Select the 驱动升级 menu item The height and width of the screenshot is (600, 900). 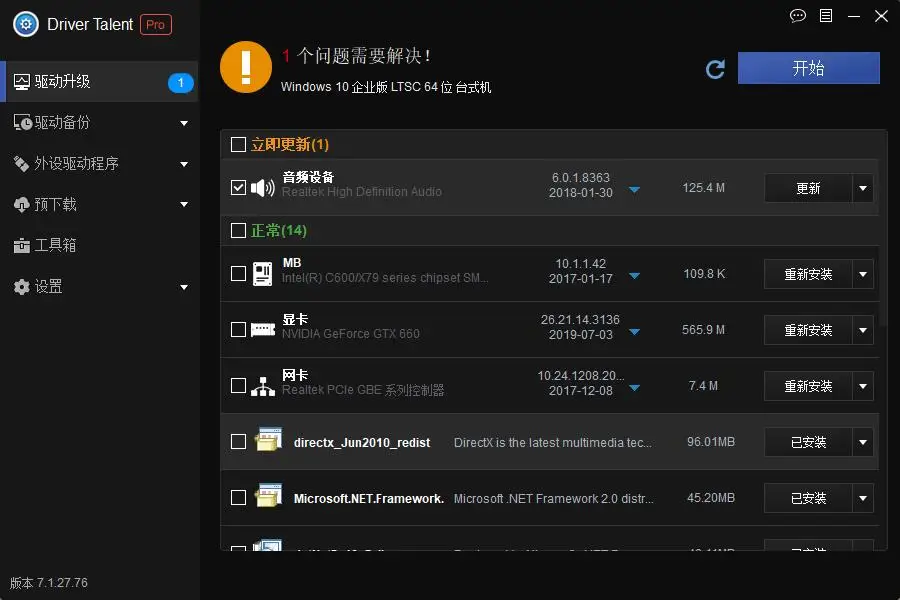point(99,82)
